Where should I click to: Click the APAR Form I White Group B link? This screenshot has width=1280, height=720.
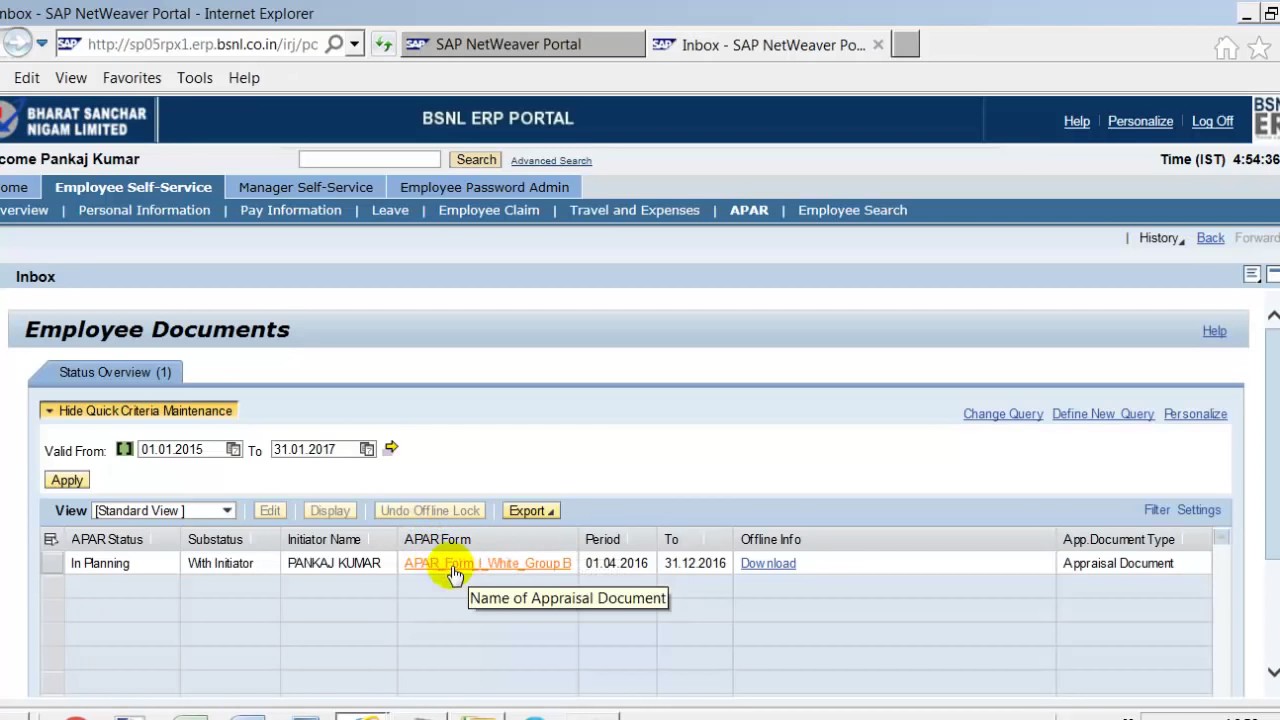pyautogui.click(x=487, y=563)
